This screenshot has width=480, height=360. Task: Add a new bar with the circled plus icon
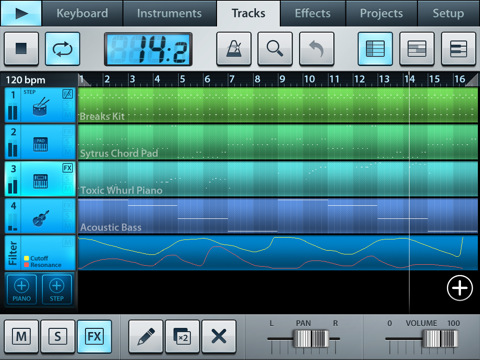pos(460,288)
